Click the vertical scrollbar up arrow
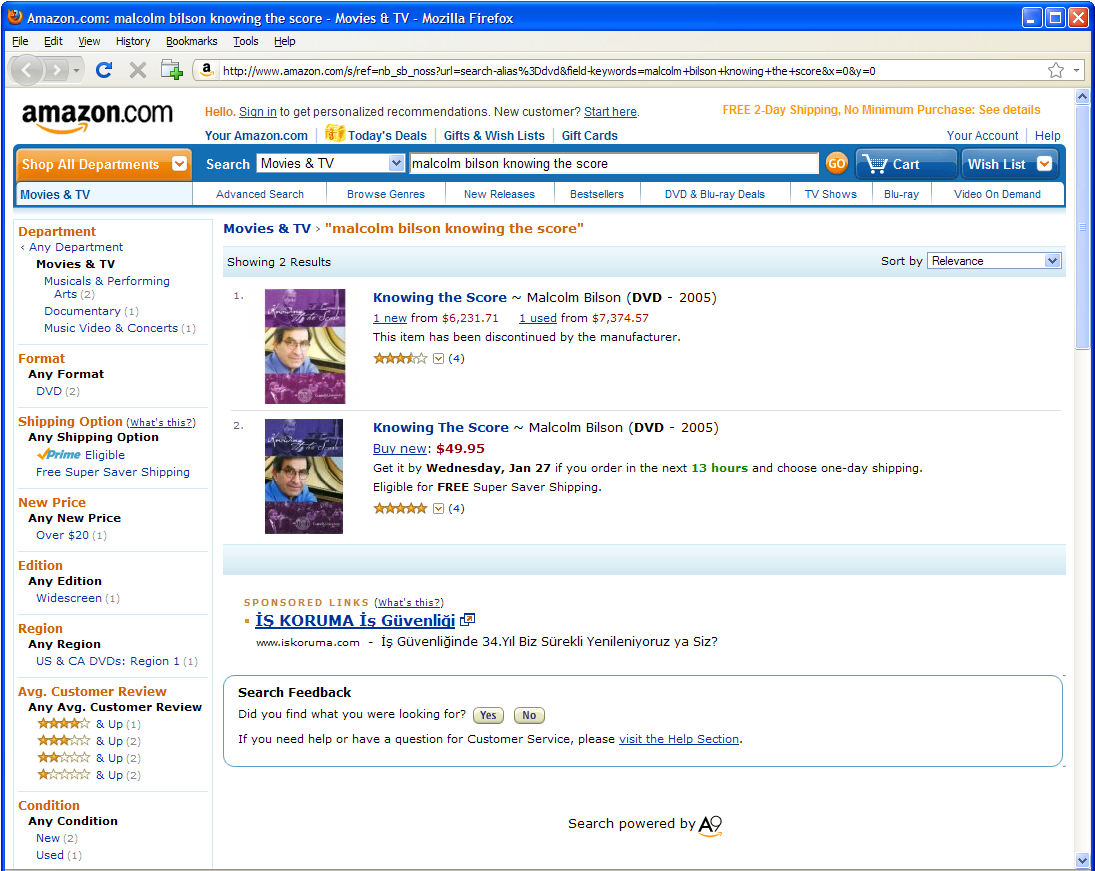This screenshot has height=871, width=1095. 1082,97
